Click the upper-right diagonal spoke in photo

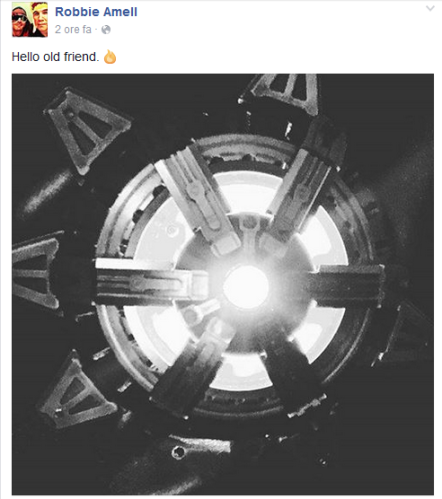coord(300,190)
